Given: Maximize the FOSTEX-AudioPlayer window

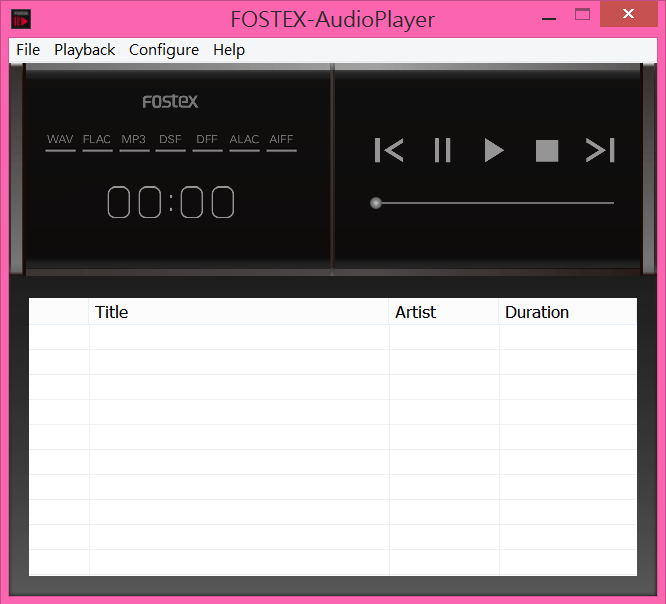Looking at the screenshot, I should pos(582,15).
